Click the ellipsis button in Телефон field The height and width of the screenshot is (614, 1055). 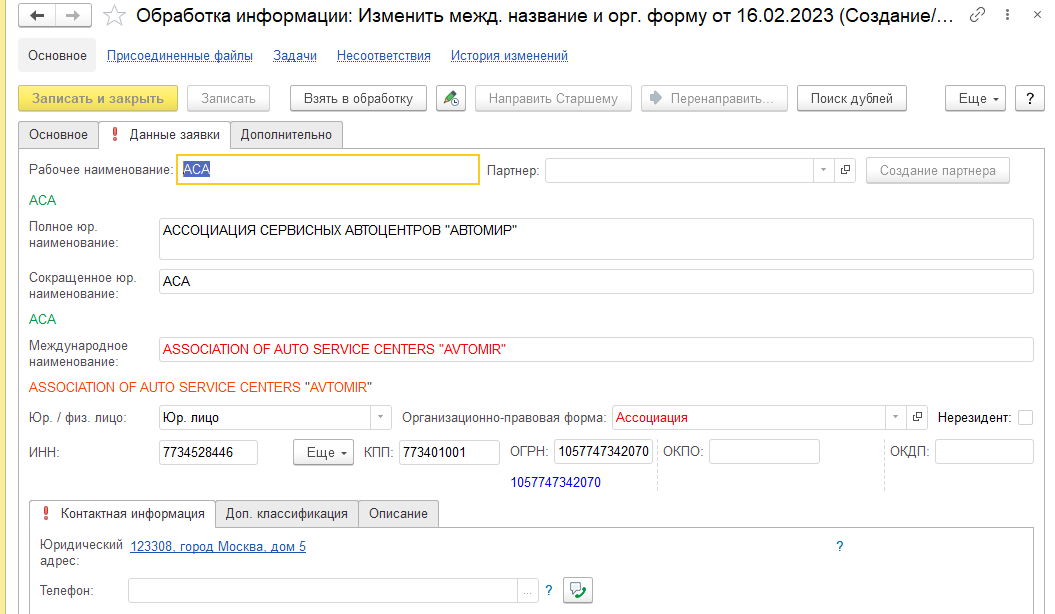point(528,591)
